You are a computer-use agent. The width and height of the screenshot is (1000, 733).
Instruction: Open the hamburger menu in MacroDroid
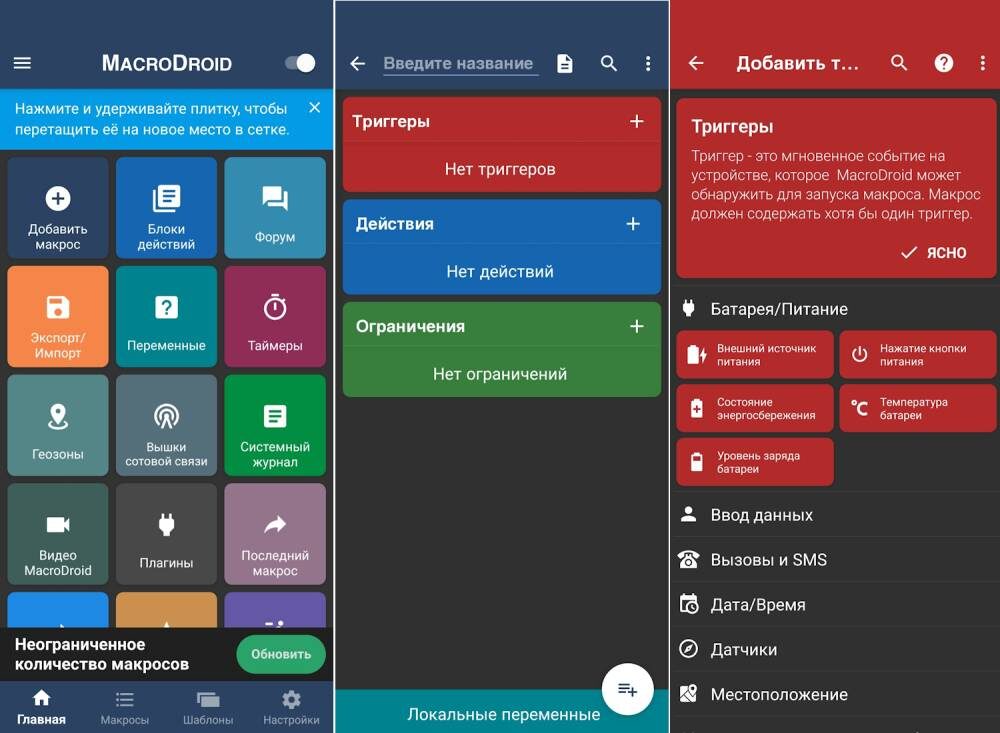pyautogui.click(x=22, y=63)
